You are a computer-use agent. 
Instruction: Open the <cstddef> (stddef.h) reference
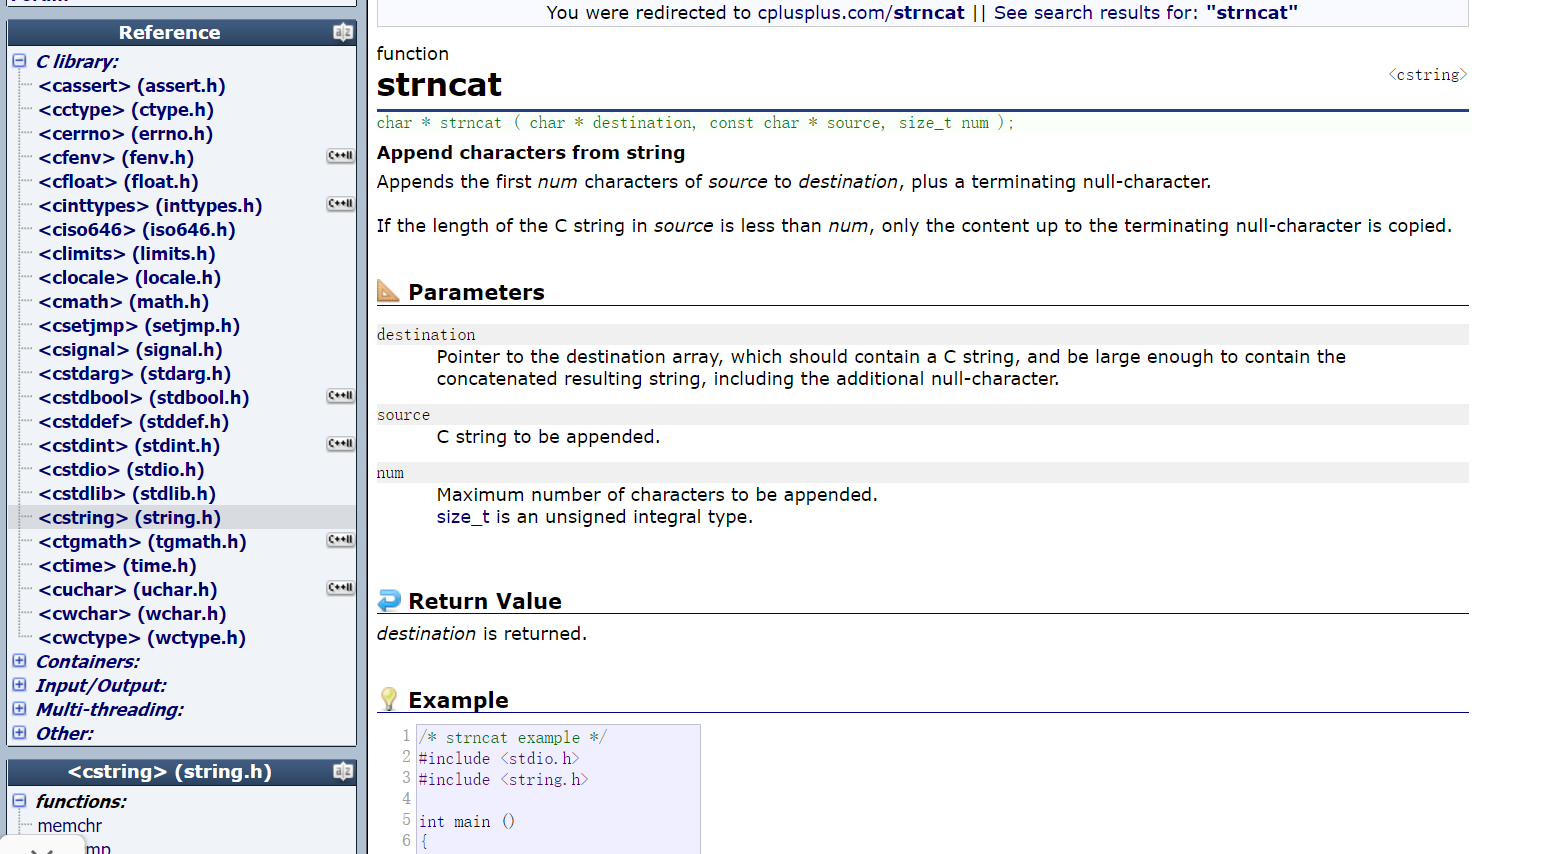coord(134,422)
